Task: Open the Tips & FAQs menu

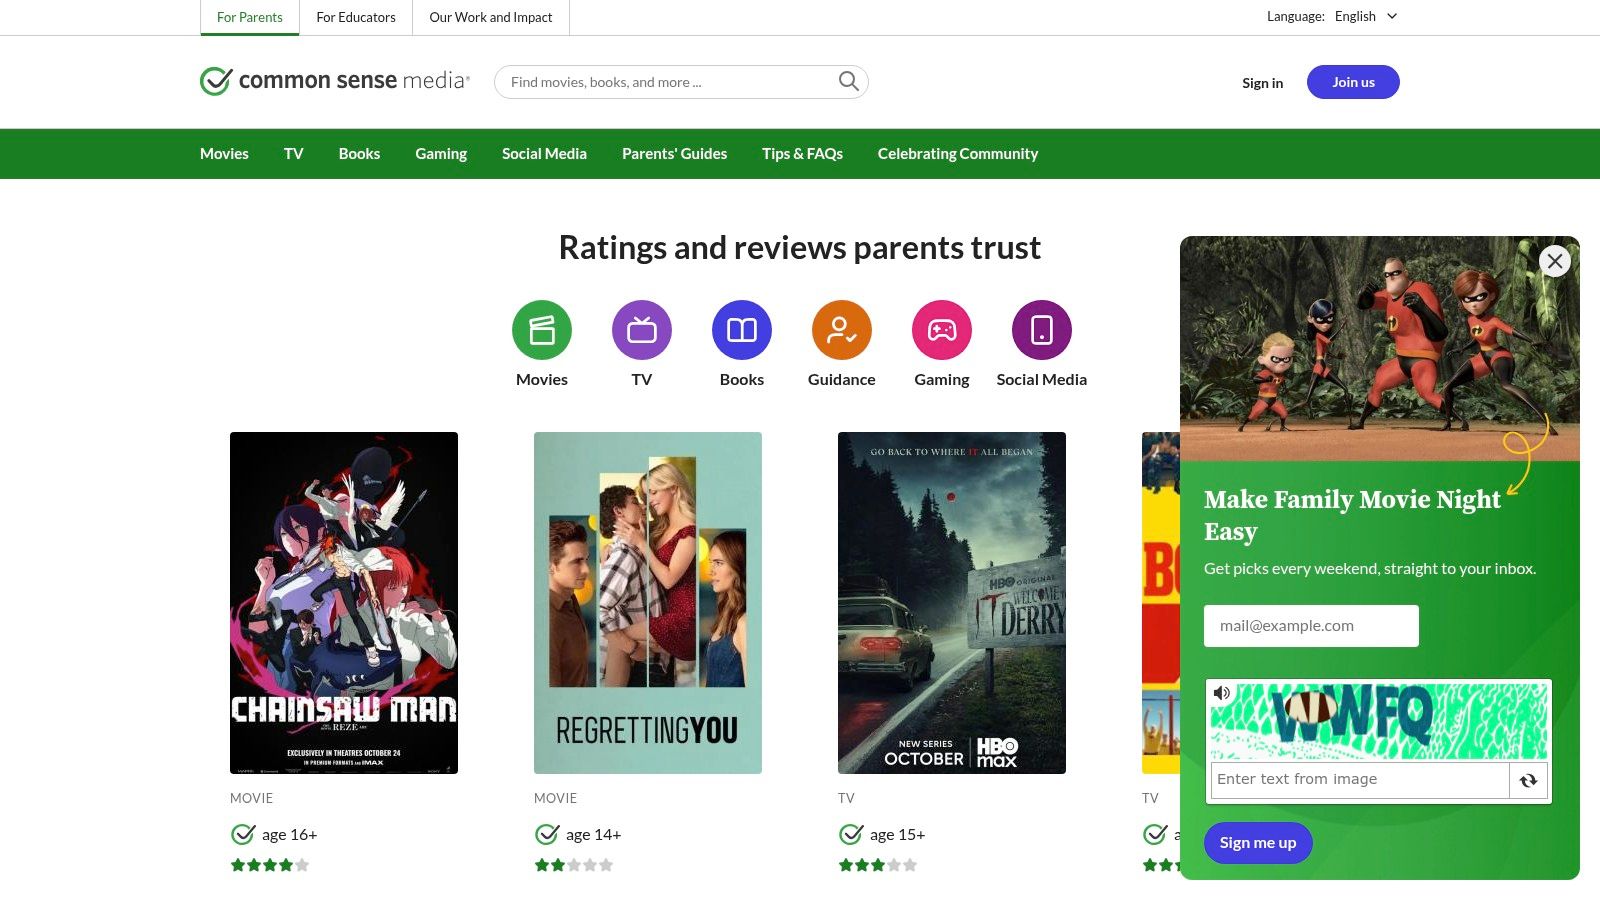Action: click(802, 154)
